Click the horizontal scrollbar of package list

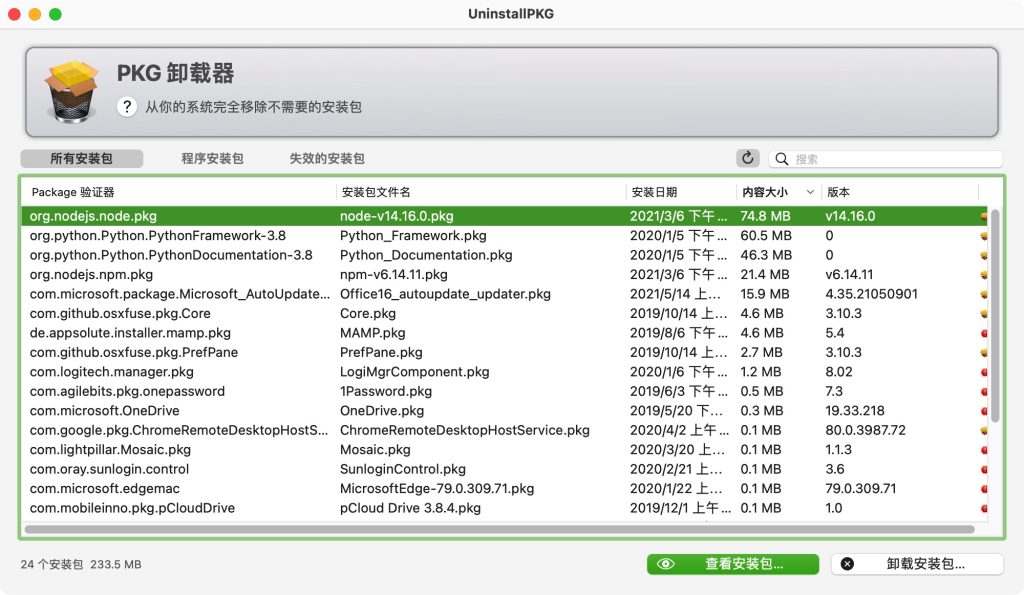click(500, 529)
